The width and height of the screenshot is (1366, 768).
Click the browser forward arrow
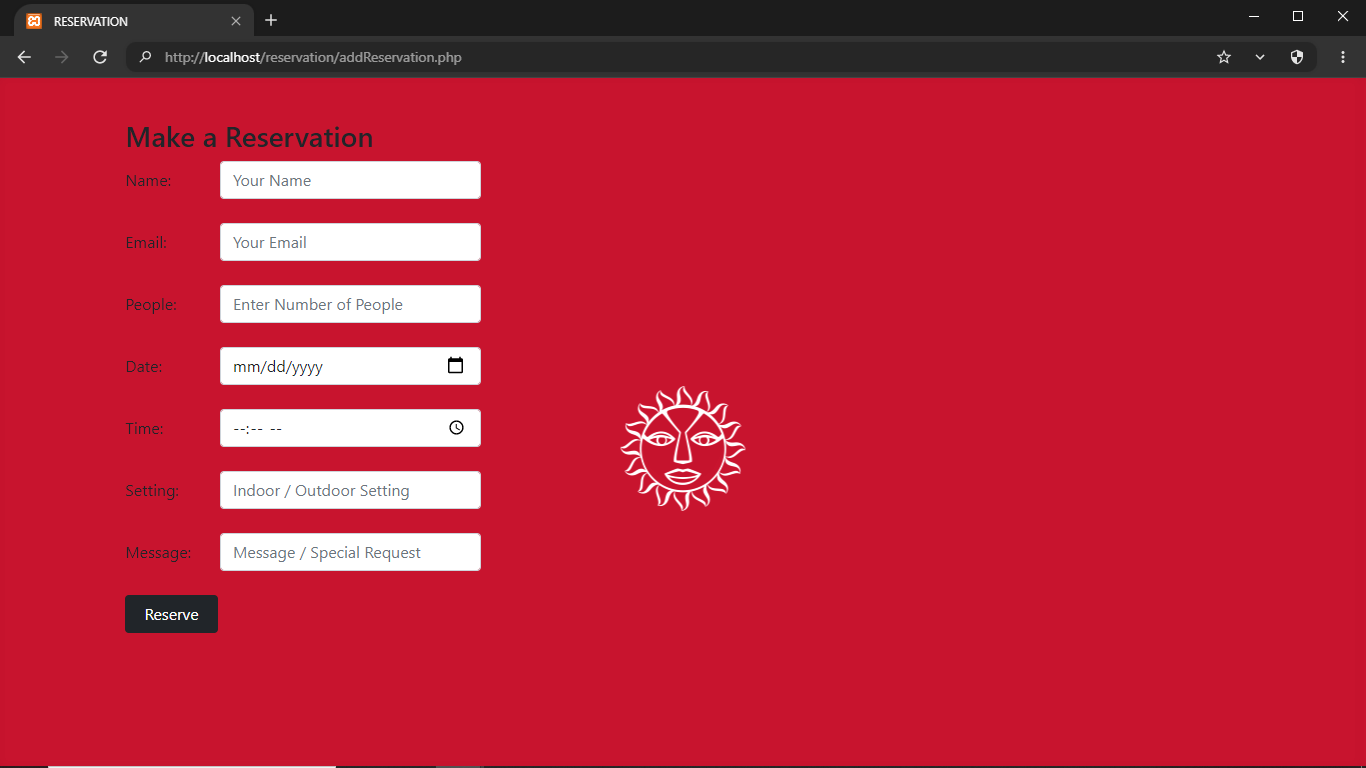click(x=62, y=57)
